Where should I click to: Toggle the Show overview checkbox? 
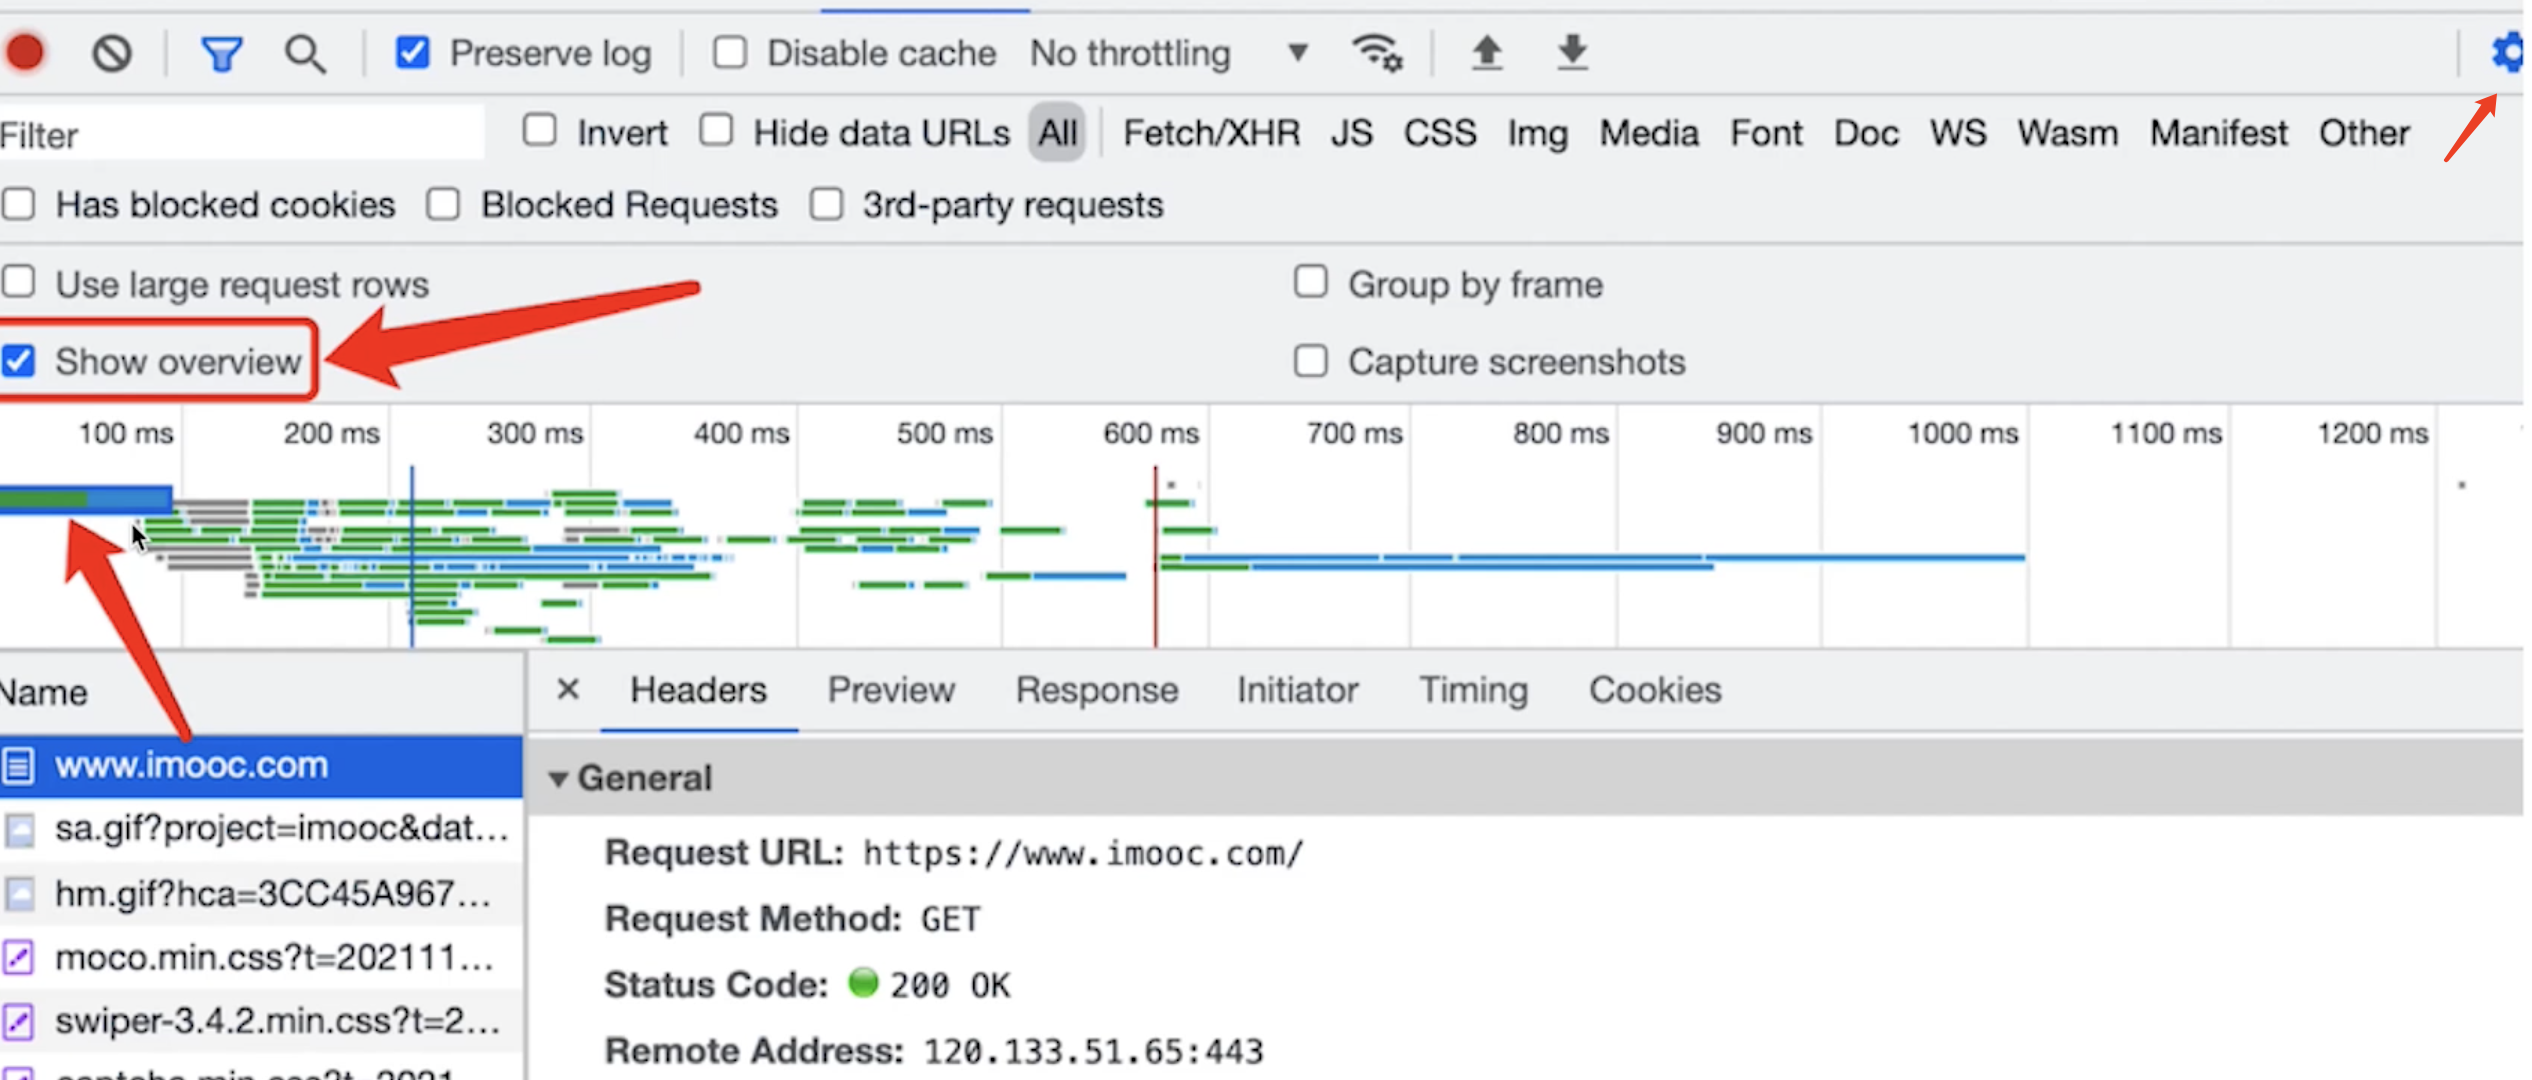(x=20, y=361)
